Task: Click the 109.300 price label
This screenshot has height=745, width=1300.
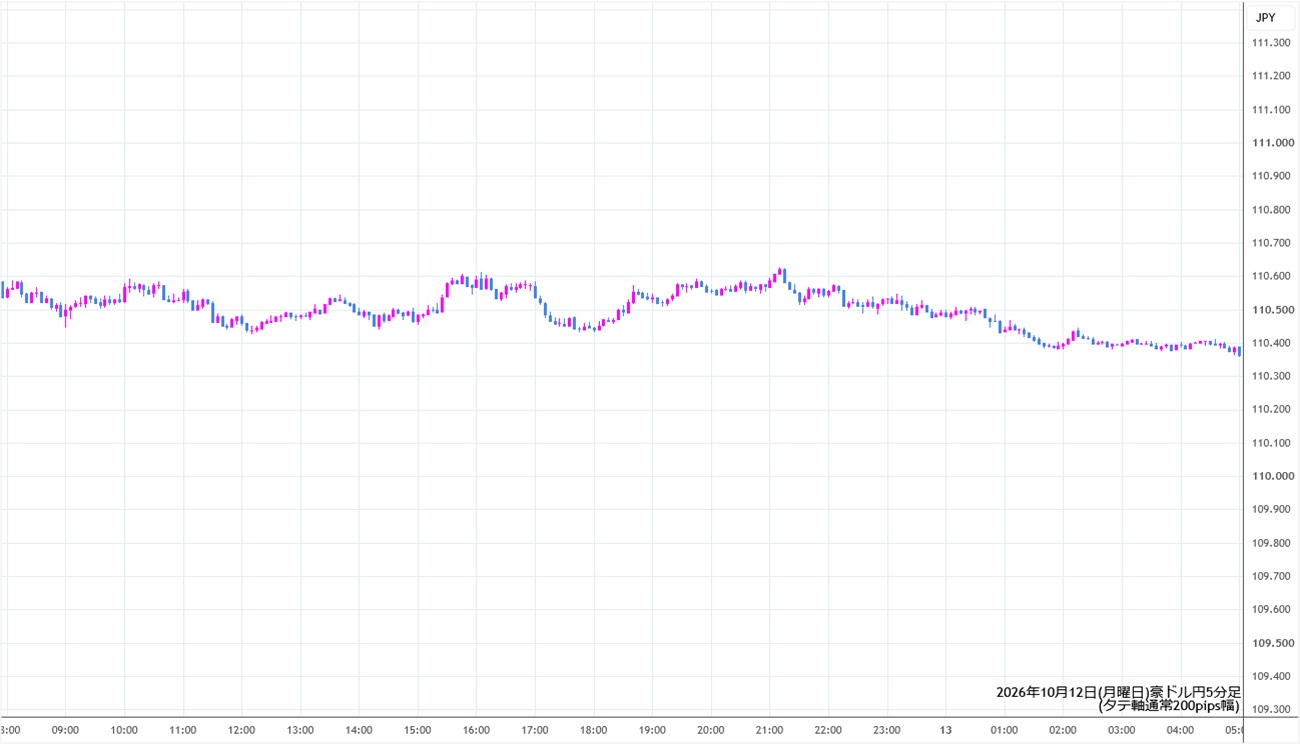Action: (x=1270, y=710)
